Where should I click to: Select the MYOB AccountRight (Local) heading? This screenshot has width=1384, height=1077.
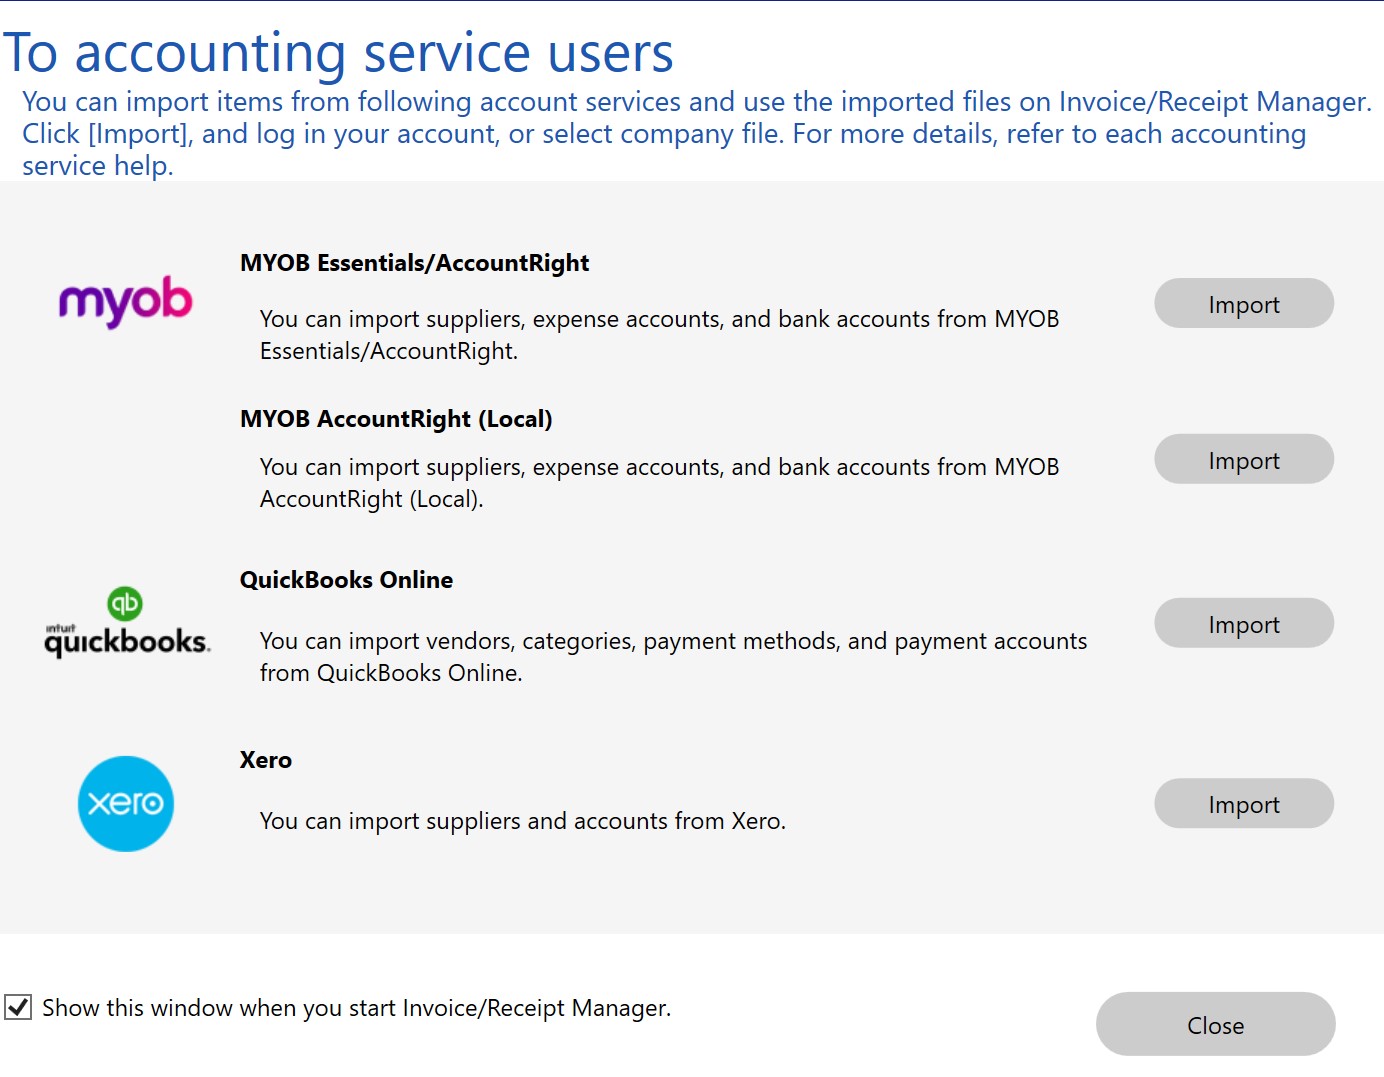tap(396, 419)
